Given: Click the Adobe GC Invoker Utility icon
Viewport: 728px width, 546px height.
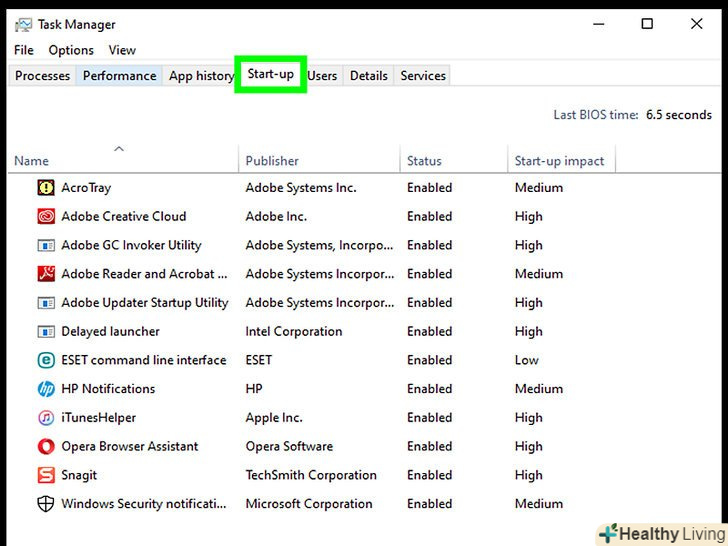Looking at the screenshot, I should point(46,245).
